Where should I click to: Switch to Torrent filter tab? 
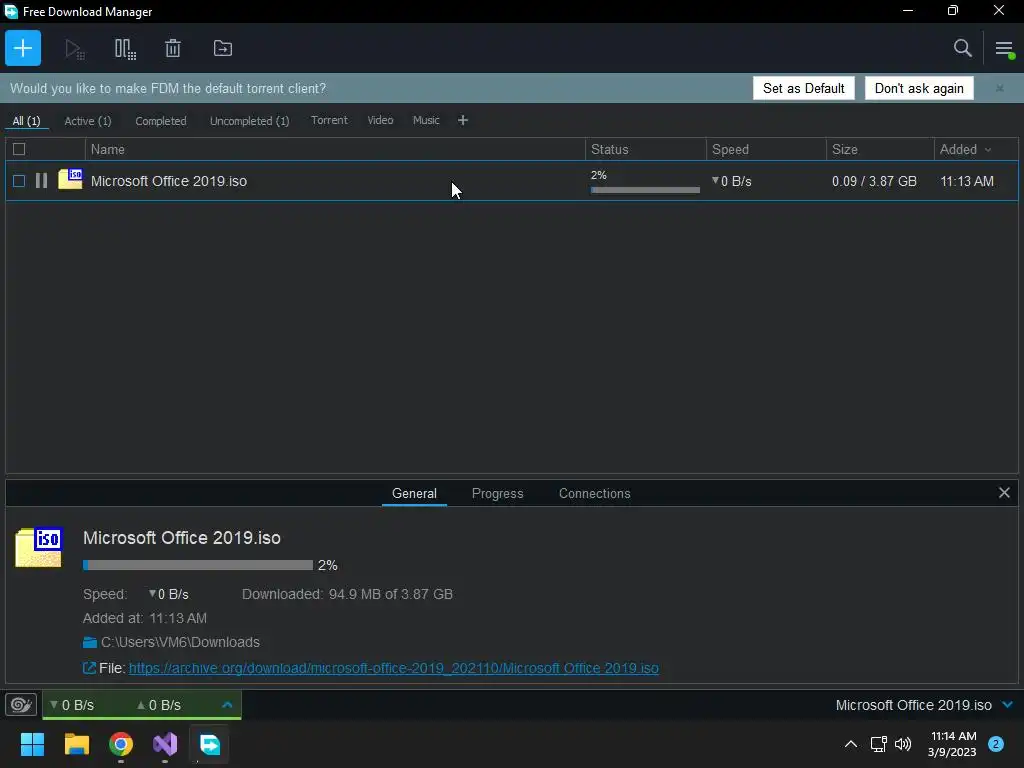pyautogui.click(x=329, y=120)
